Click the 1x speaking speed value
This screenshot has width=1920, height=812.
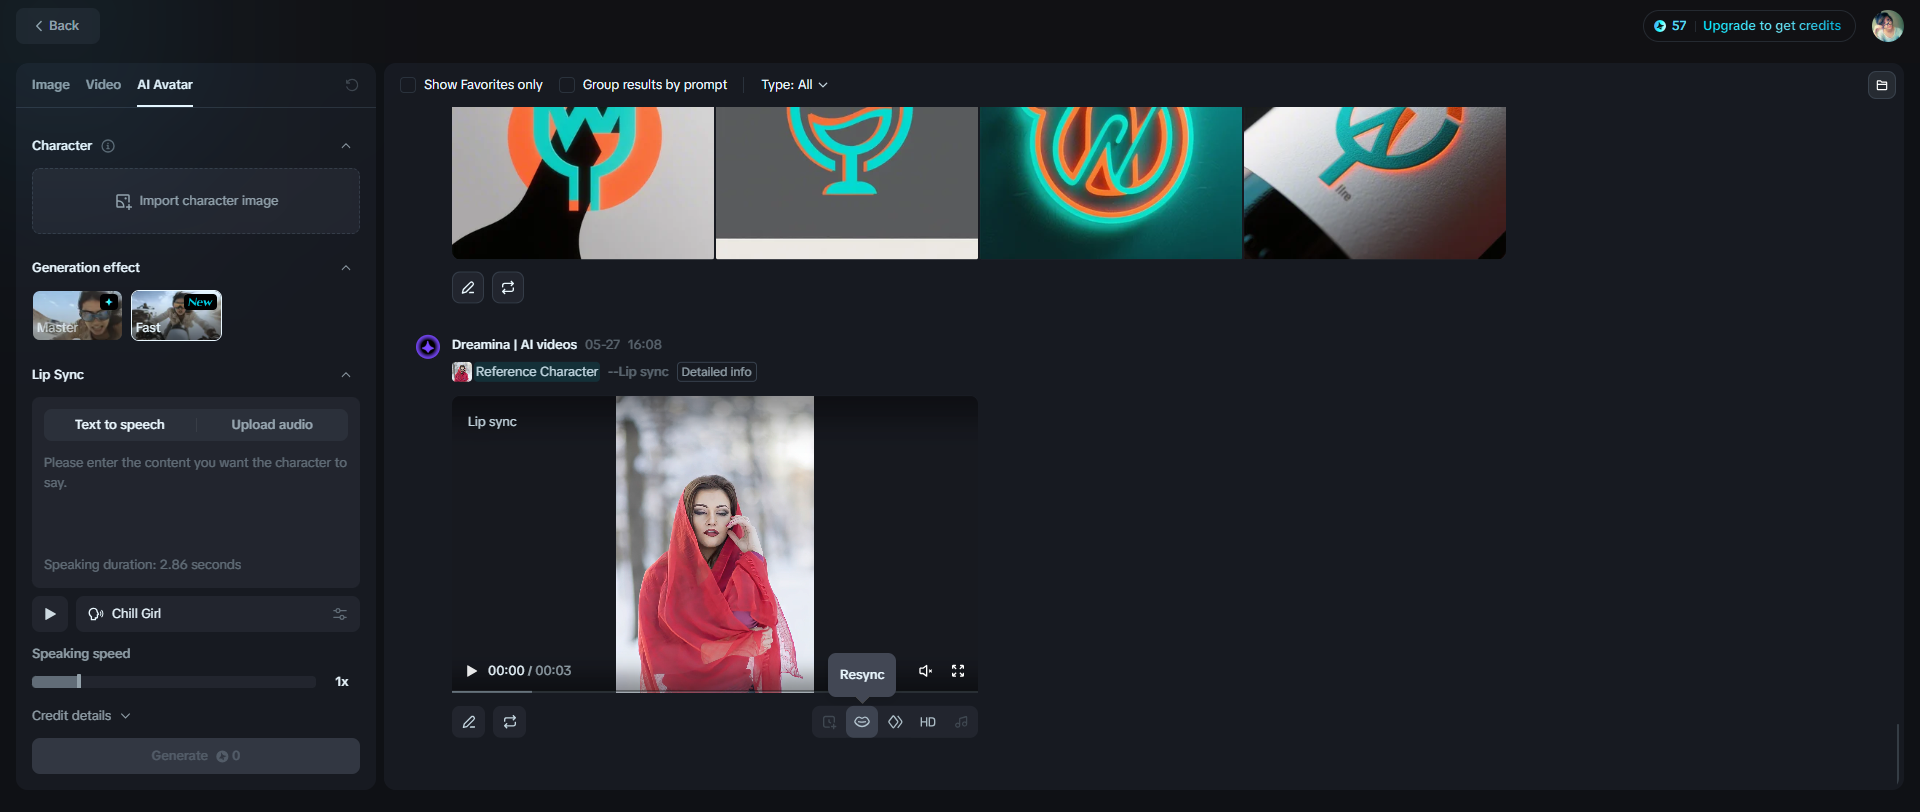coord(342,682)
